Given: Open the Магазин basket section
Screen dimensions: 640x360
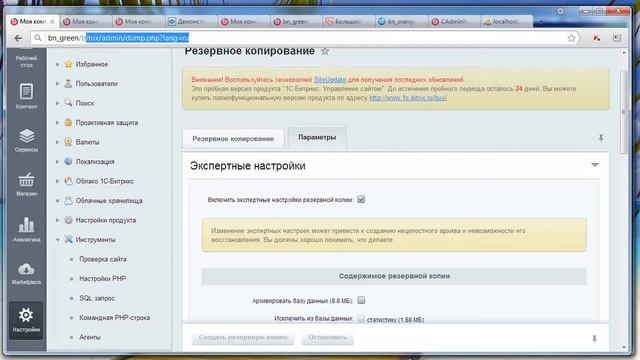Looking at the screenshot, I should (26, 184).
